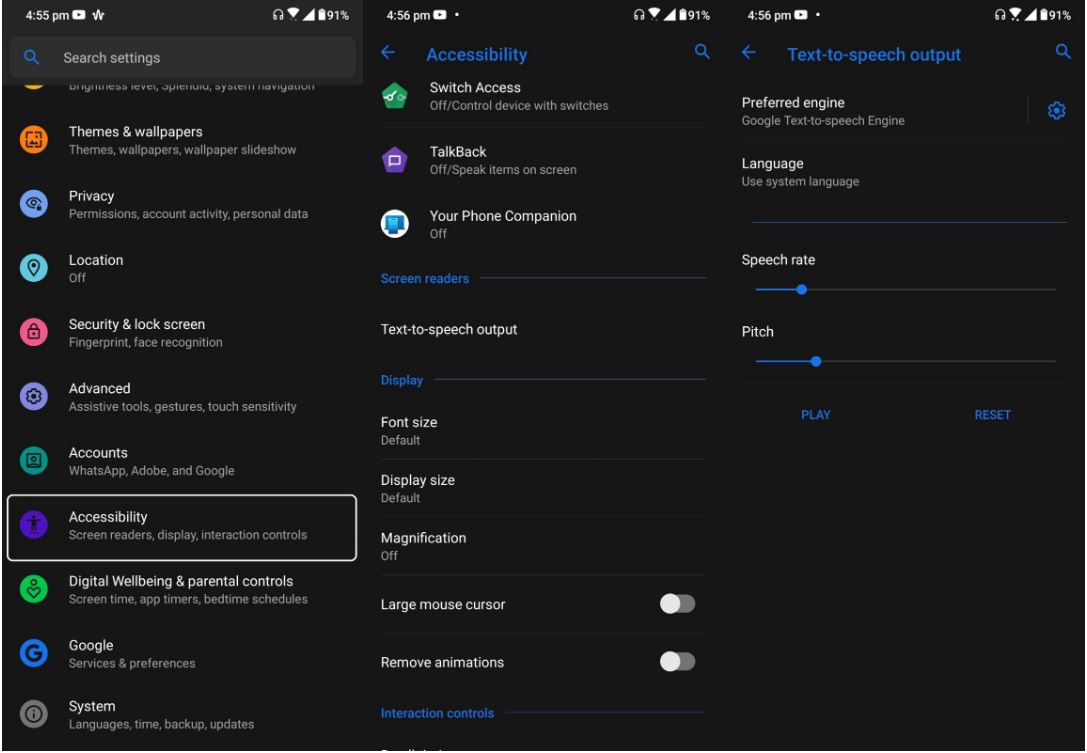Image resolution: width=1087 pixels, height=753 pixels.
Task: Tap the Your Phone Companion icon
Action: pyautogui.click(x=394, y=224)
